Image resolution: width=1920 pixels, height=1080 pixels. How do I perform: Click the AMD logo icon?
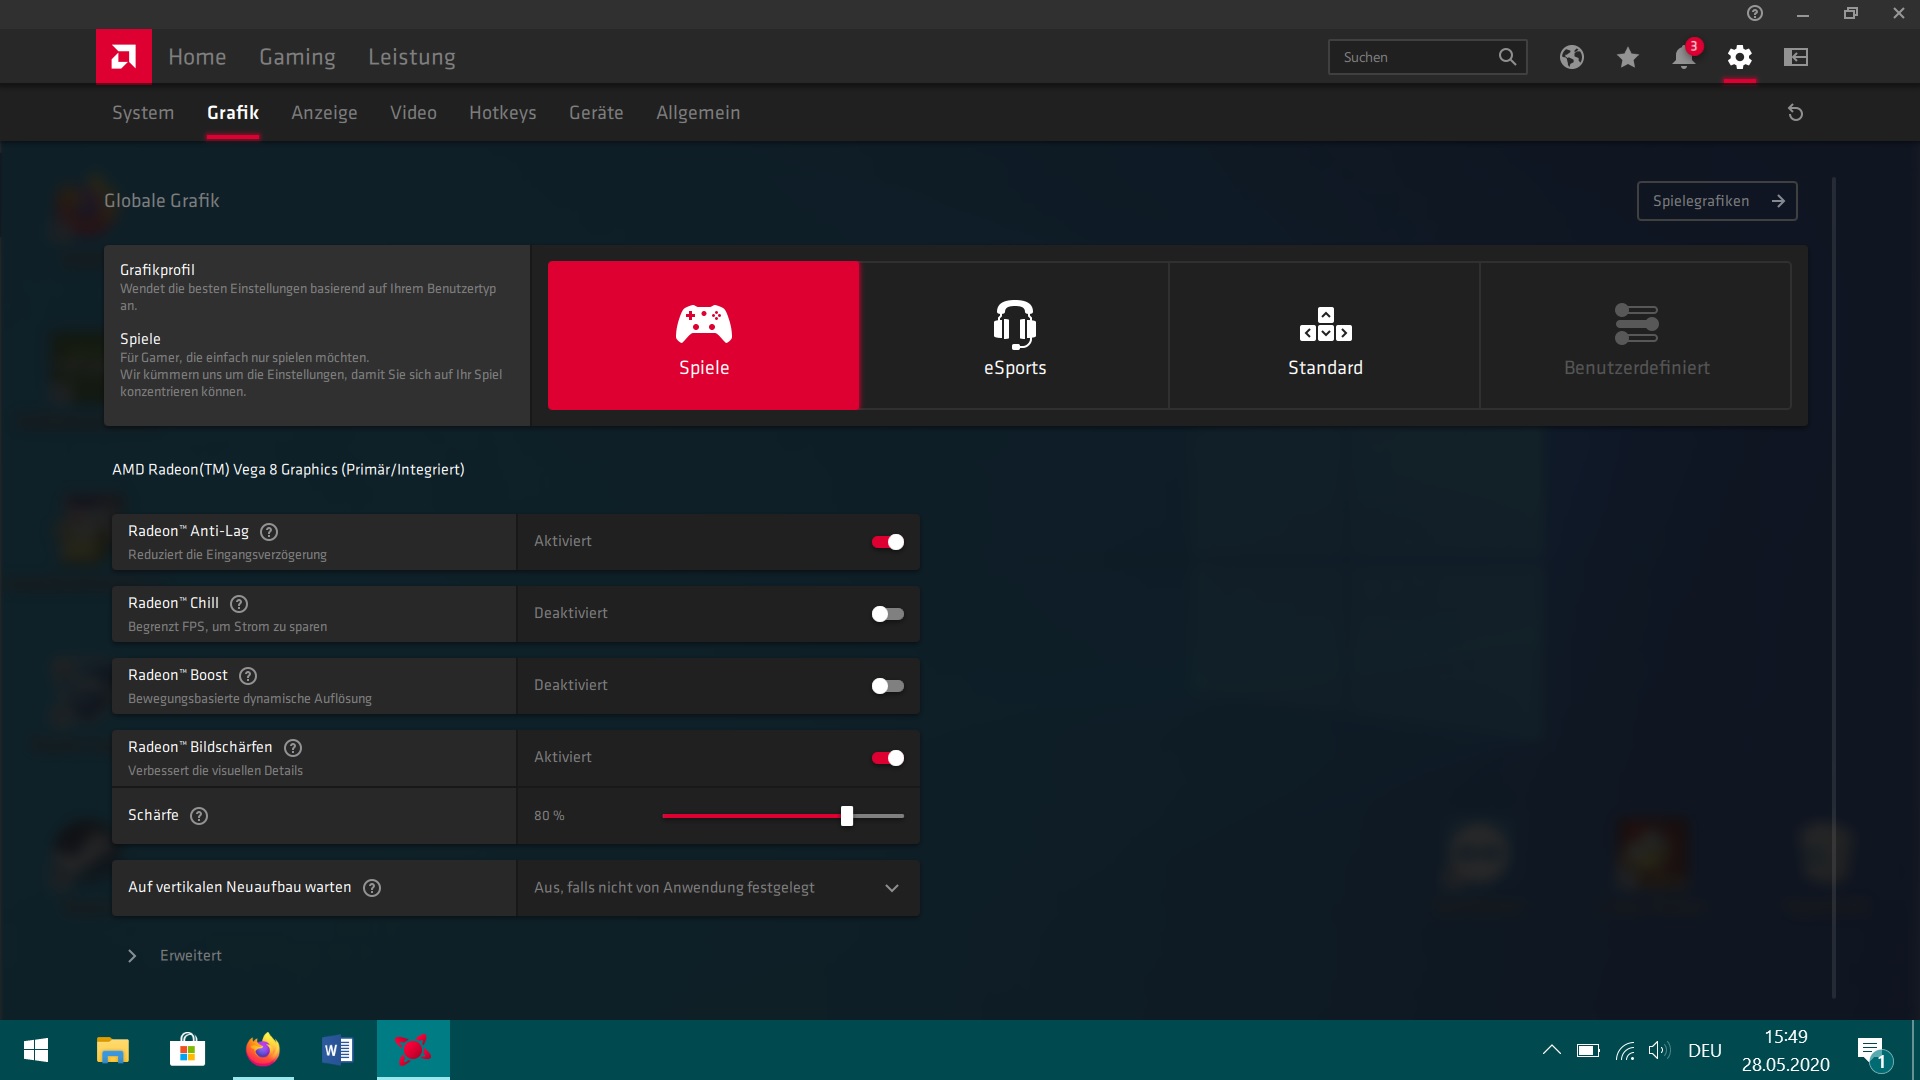click(x=124, y=56)
